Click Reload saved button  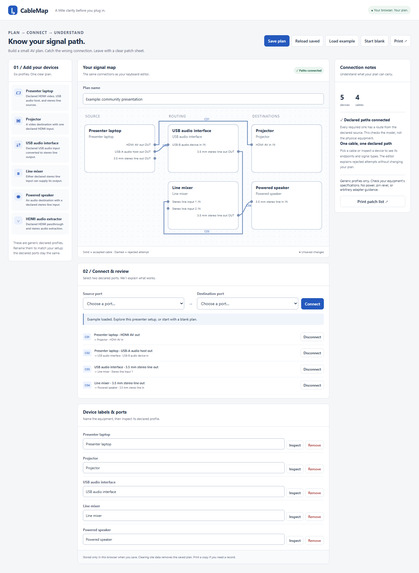307,41
